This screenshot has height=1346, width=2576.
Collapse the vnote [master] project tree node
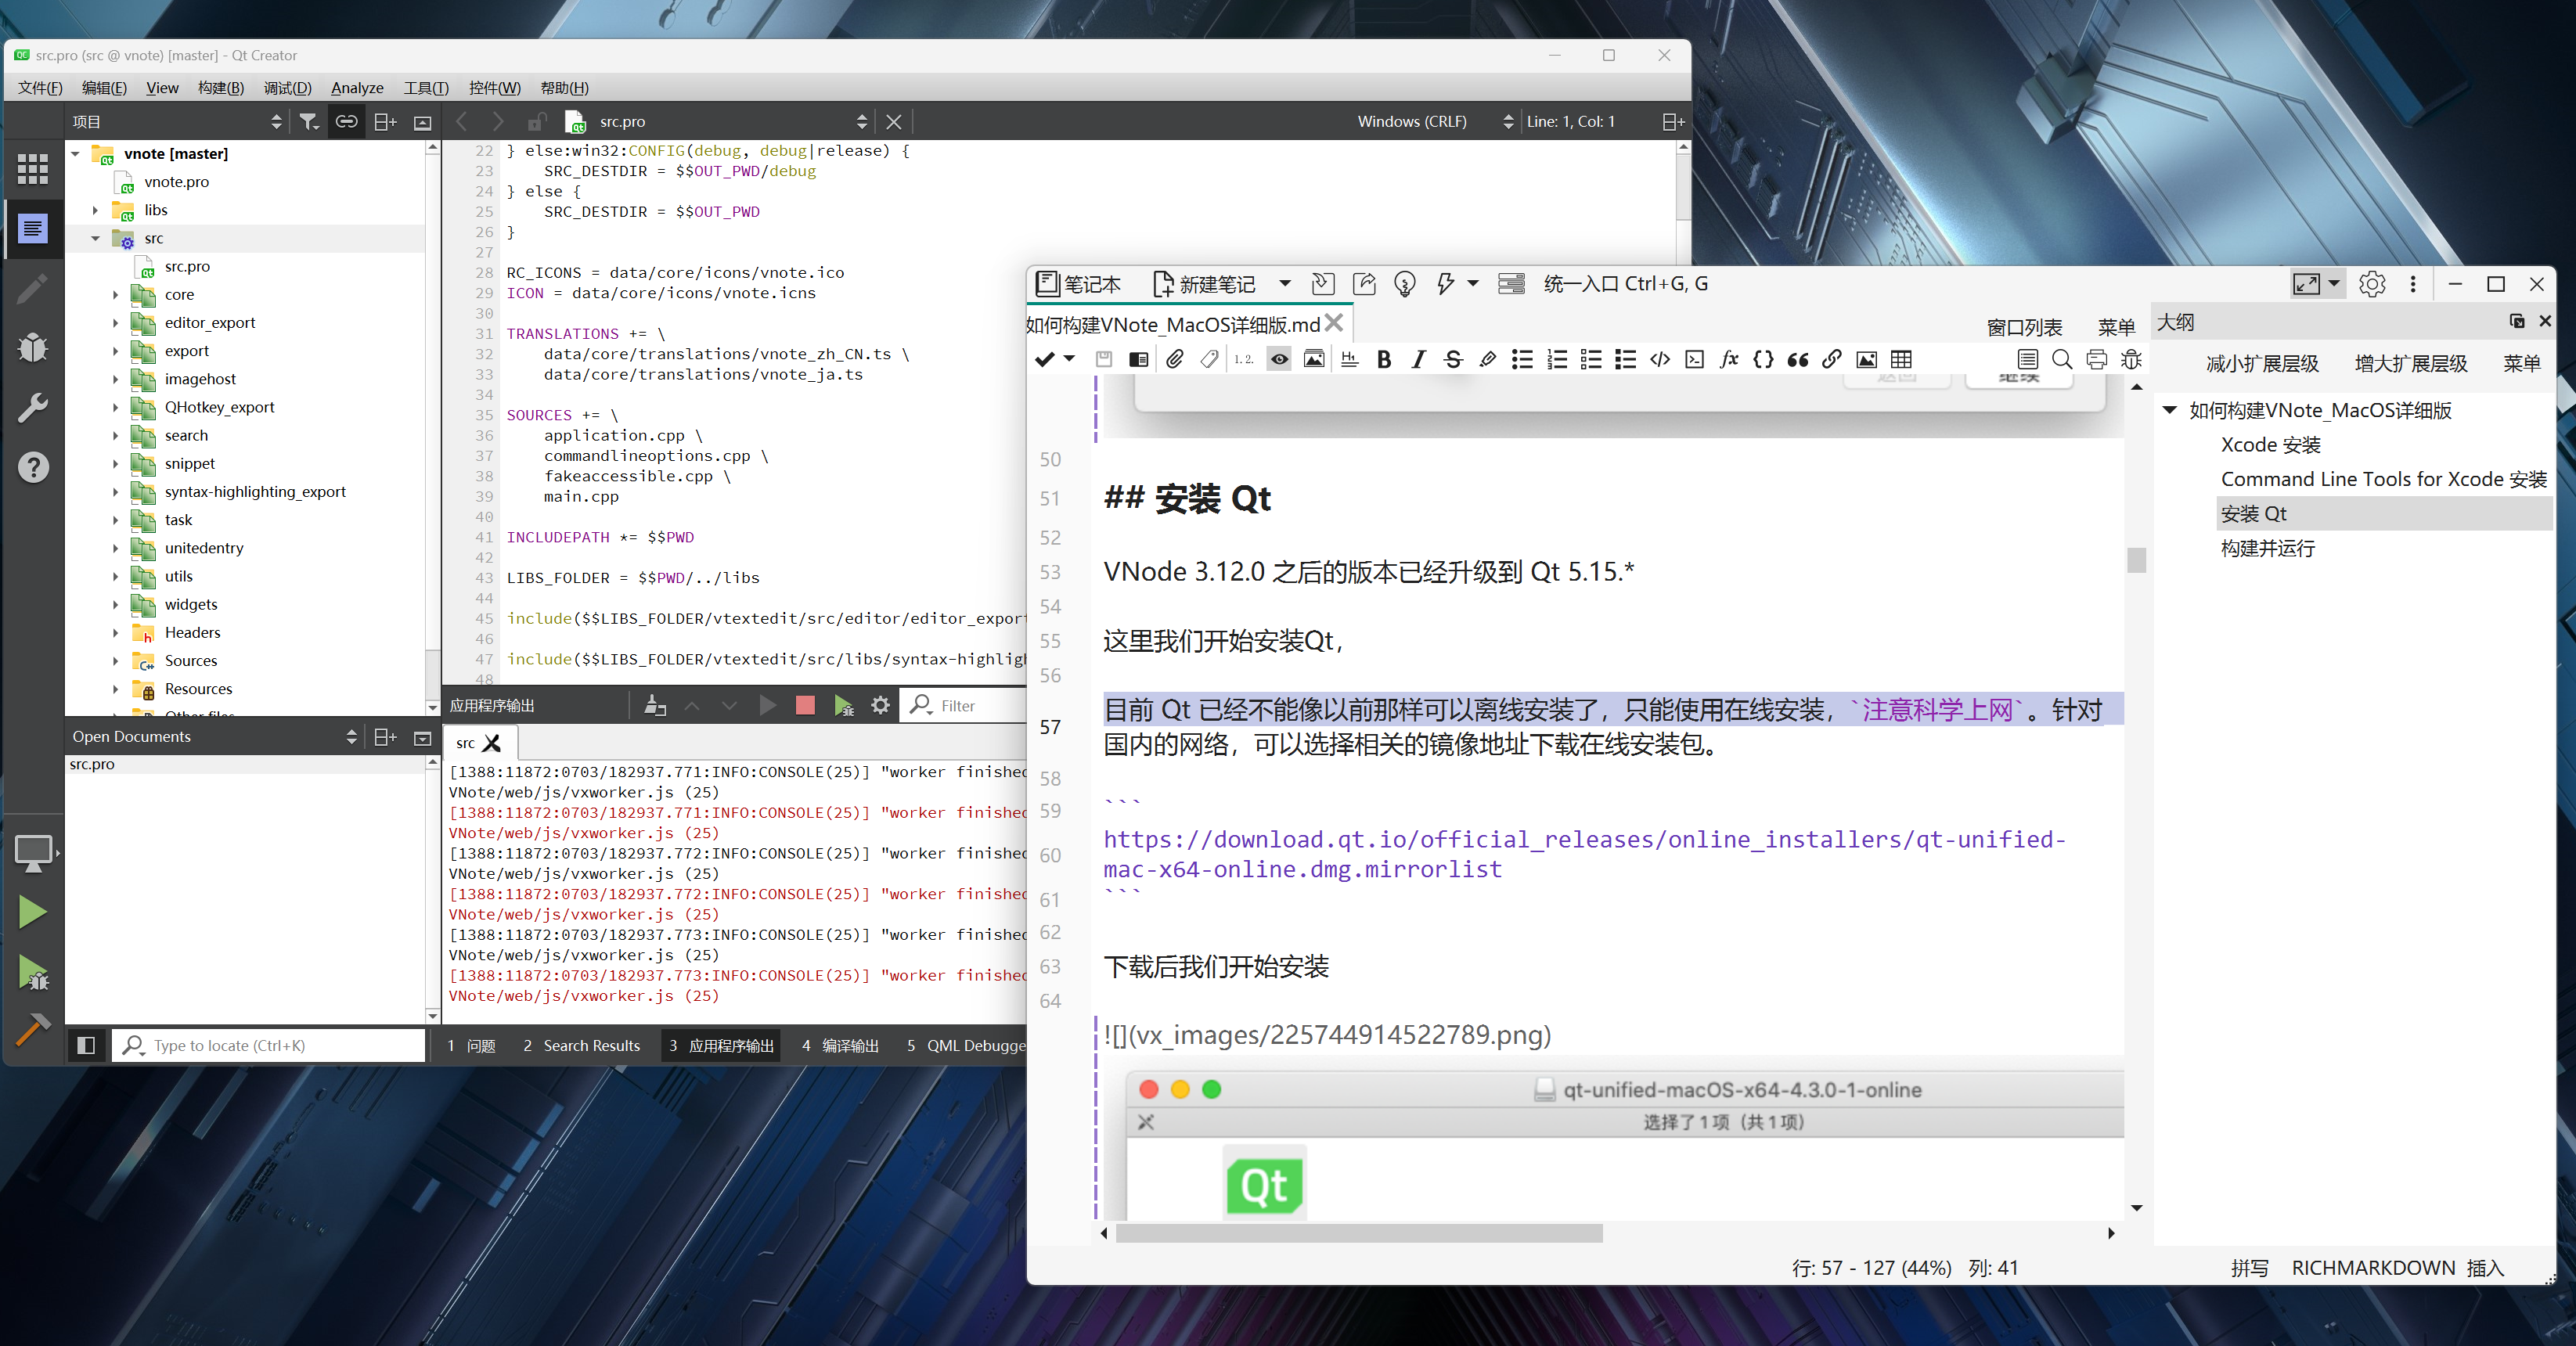pyautogui.click(x=75, y=154)
